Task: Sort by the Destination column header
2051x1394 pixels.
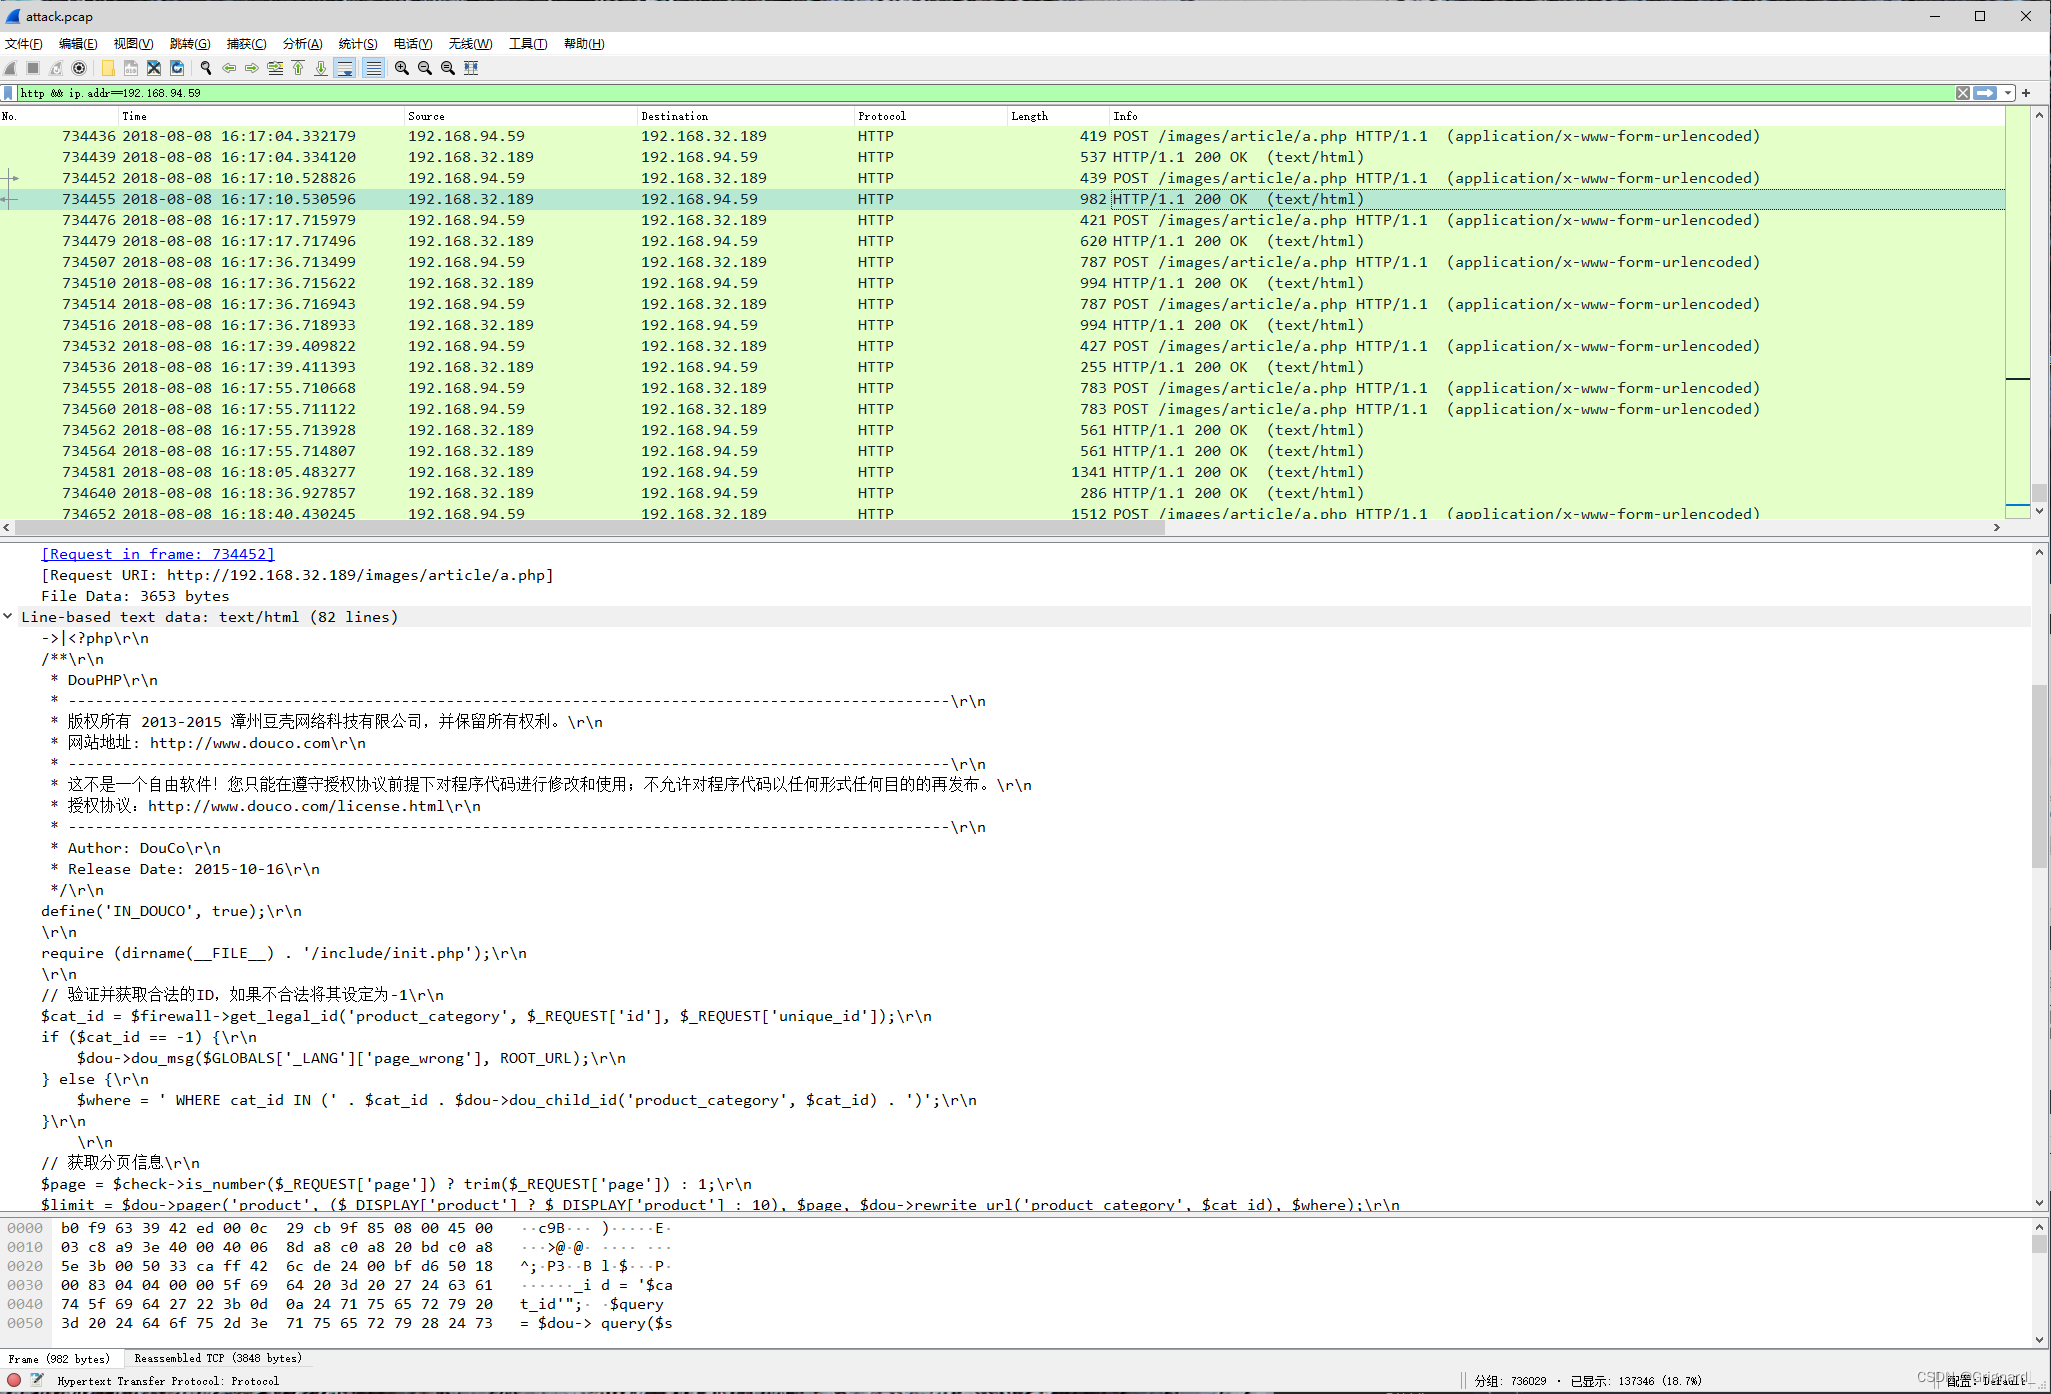Action: 746,116
